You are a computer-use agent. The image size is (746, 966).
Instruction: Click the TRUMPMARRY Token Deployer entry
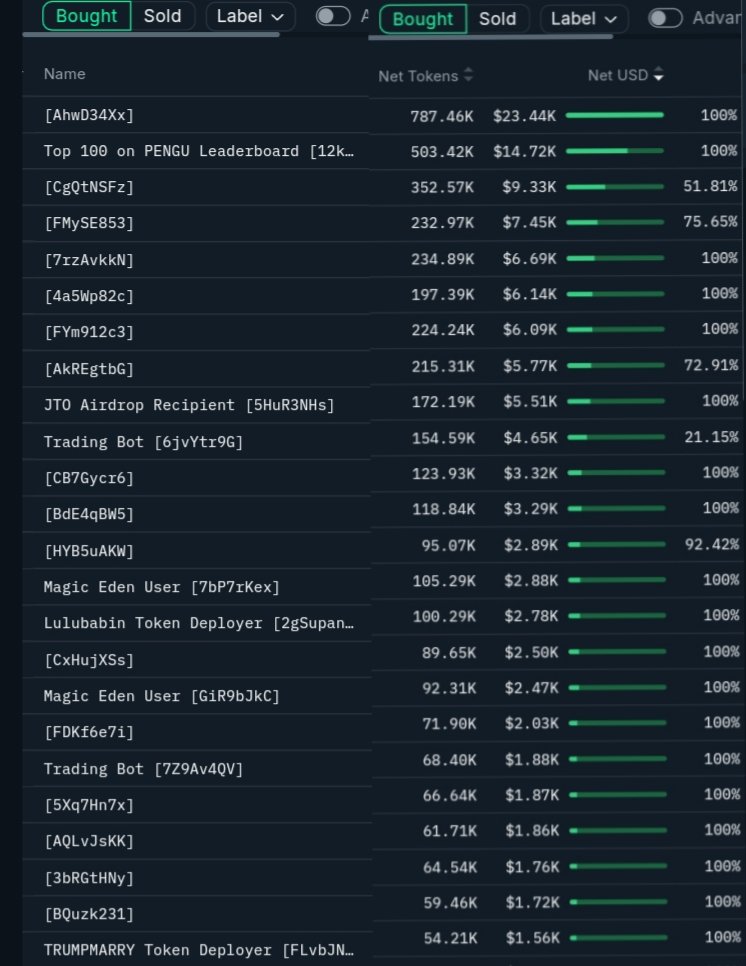click(198, 950)
